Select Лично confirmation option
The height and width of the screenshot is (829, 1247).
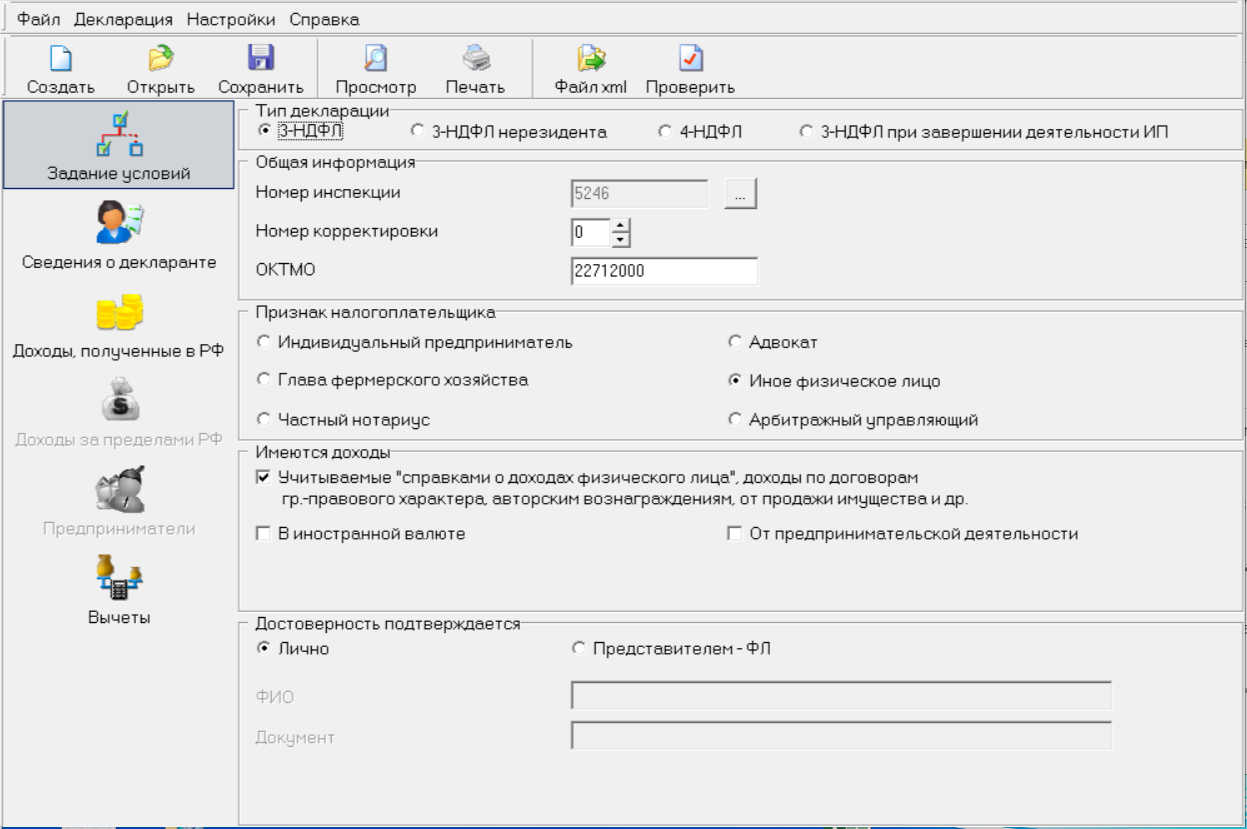(263, 648)
